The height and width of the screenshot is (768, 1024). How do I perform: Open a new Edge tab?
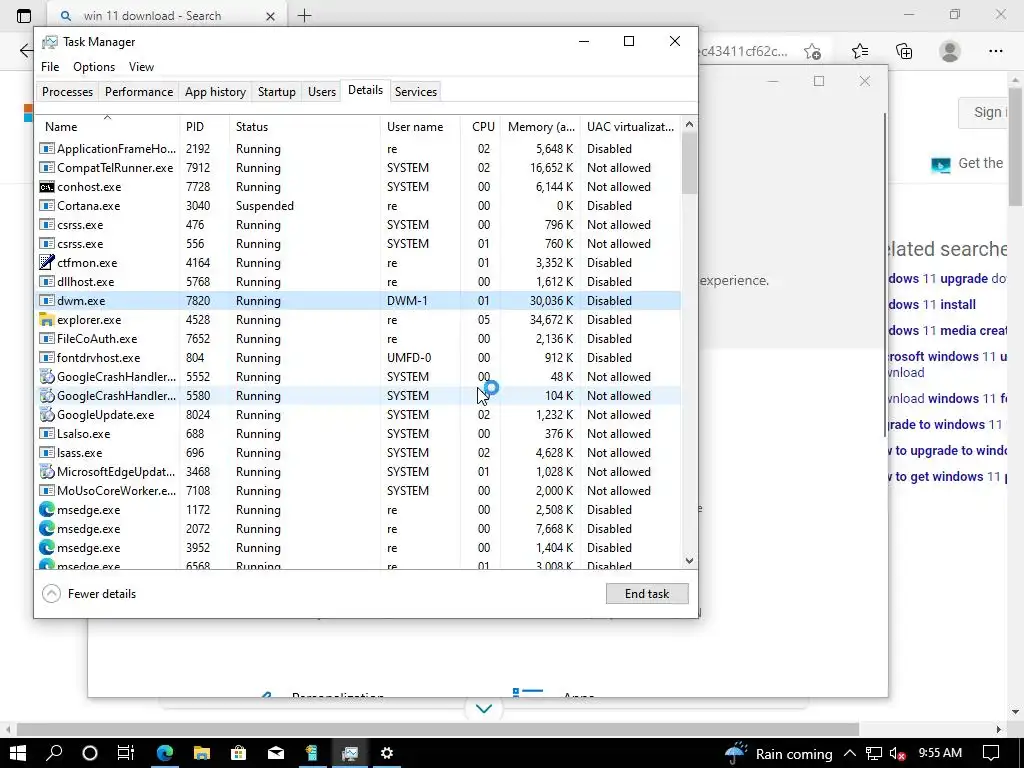coord(304,16)
